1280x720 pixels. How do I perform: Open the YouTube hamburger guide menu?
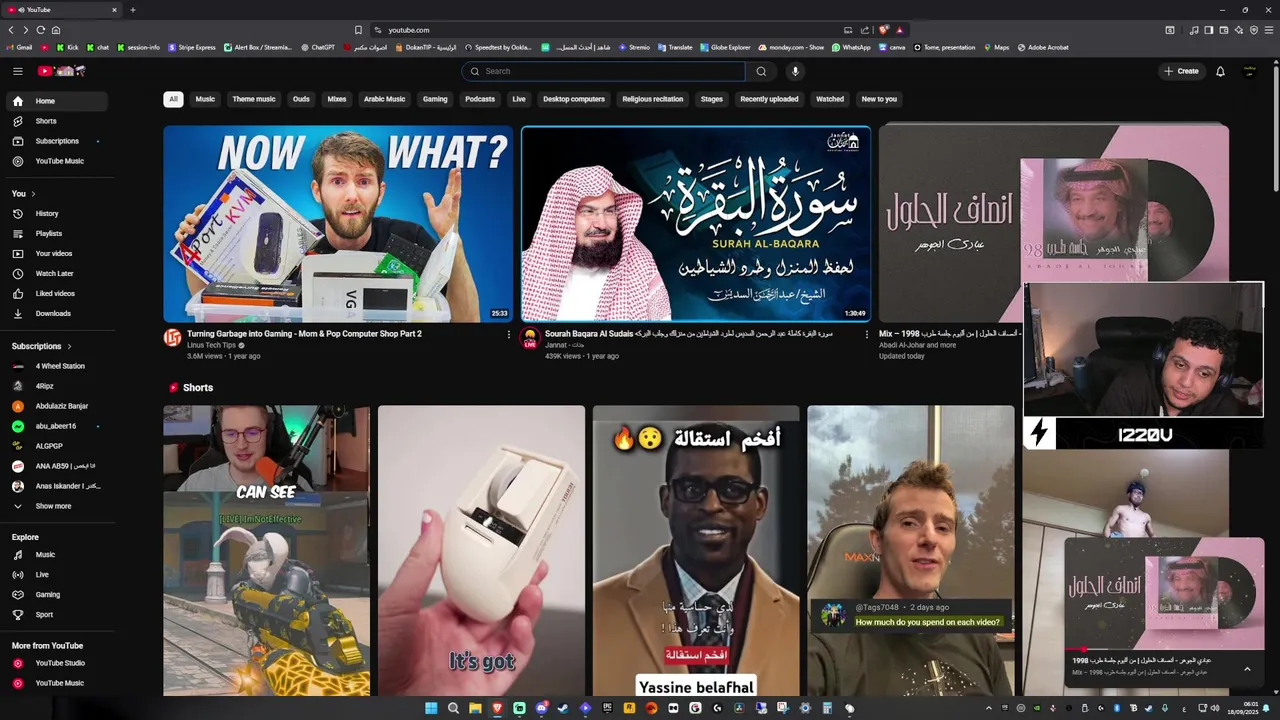[17, 71]
